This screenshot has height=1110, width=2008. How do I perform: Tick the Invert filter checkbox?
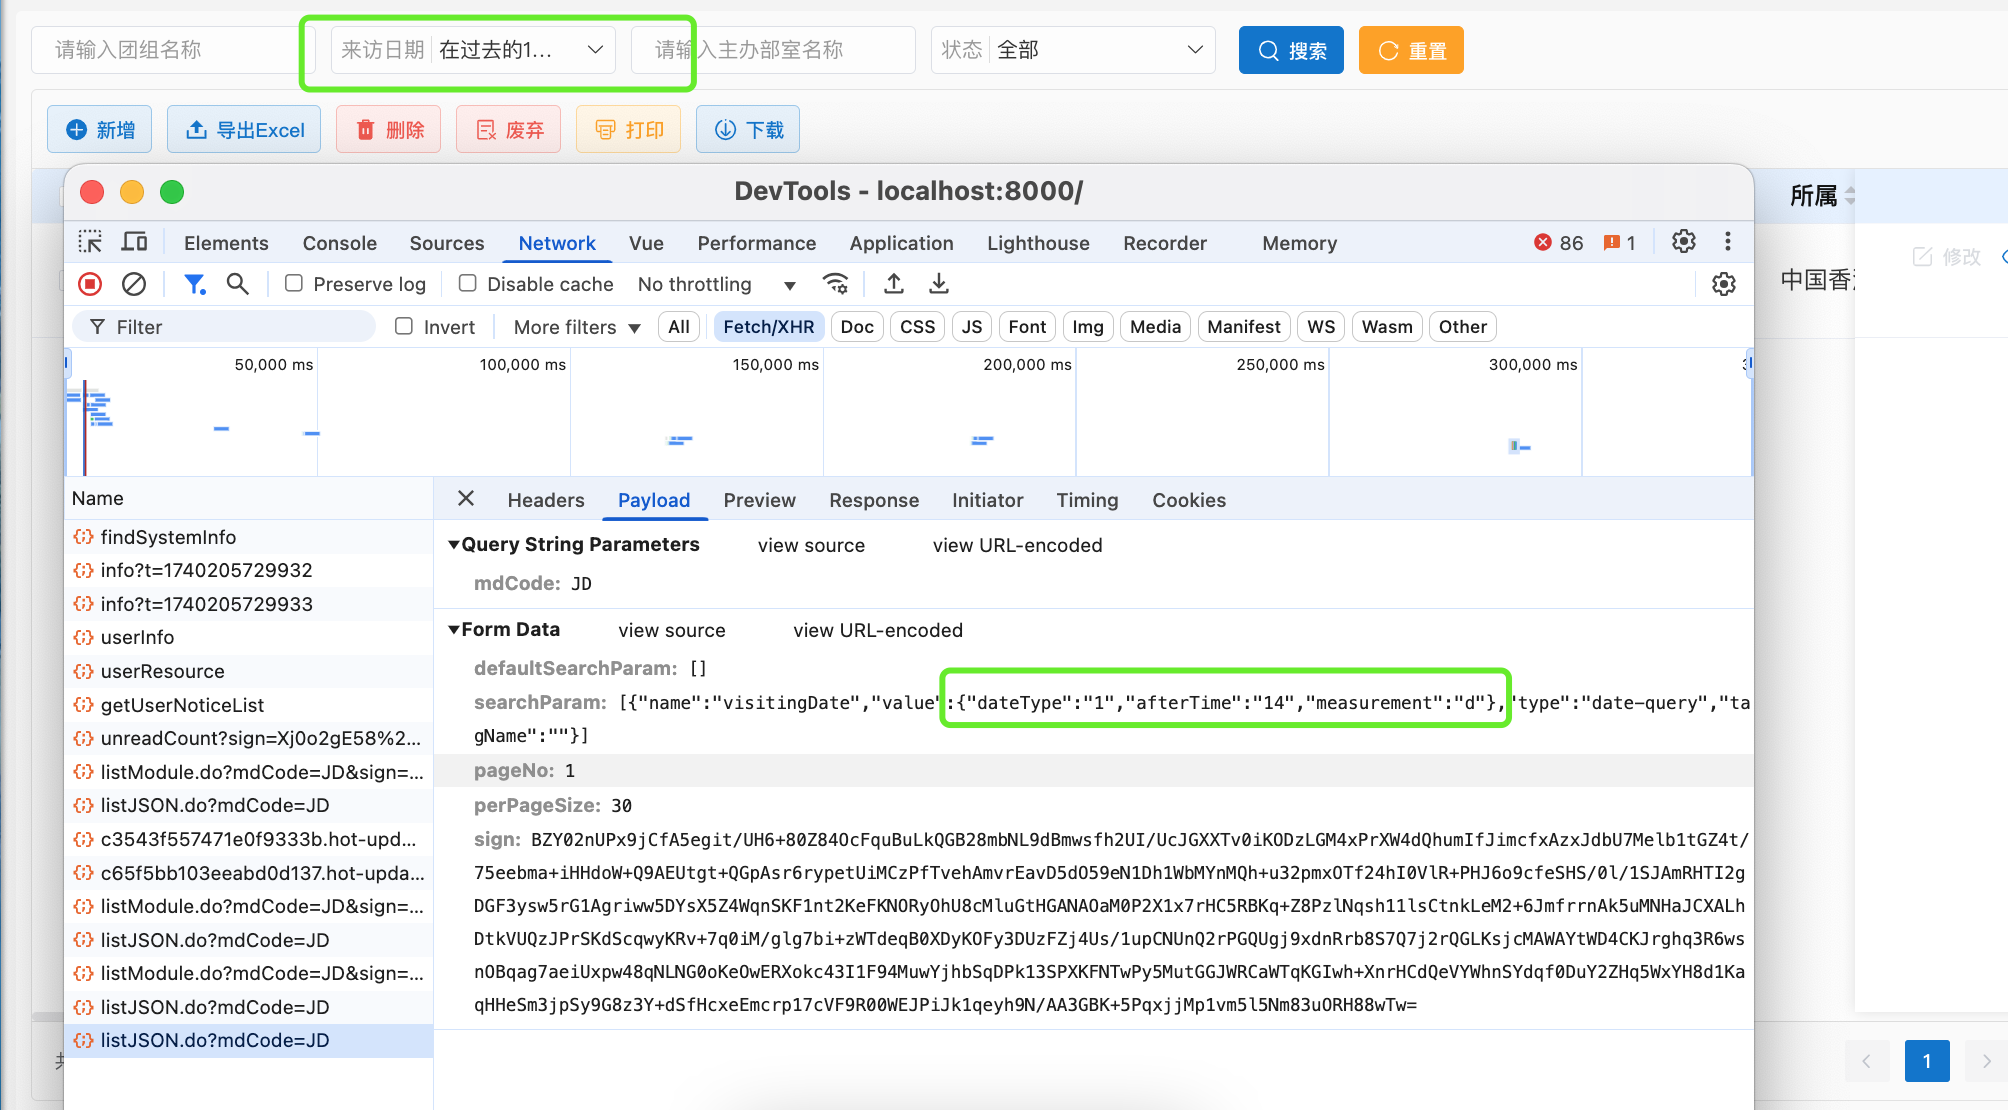click(404, 326)
